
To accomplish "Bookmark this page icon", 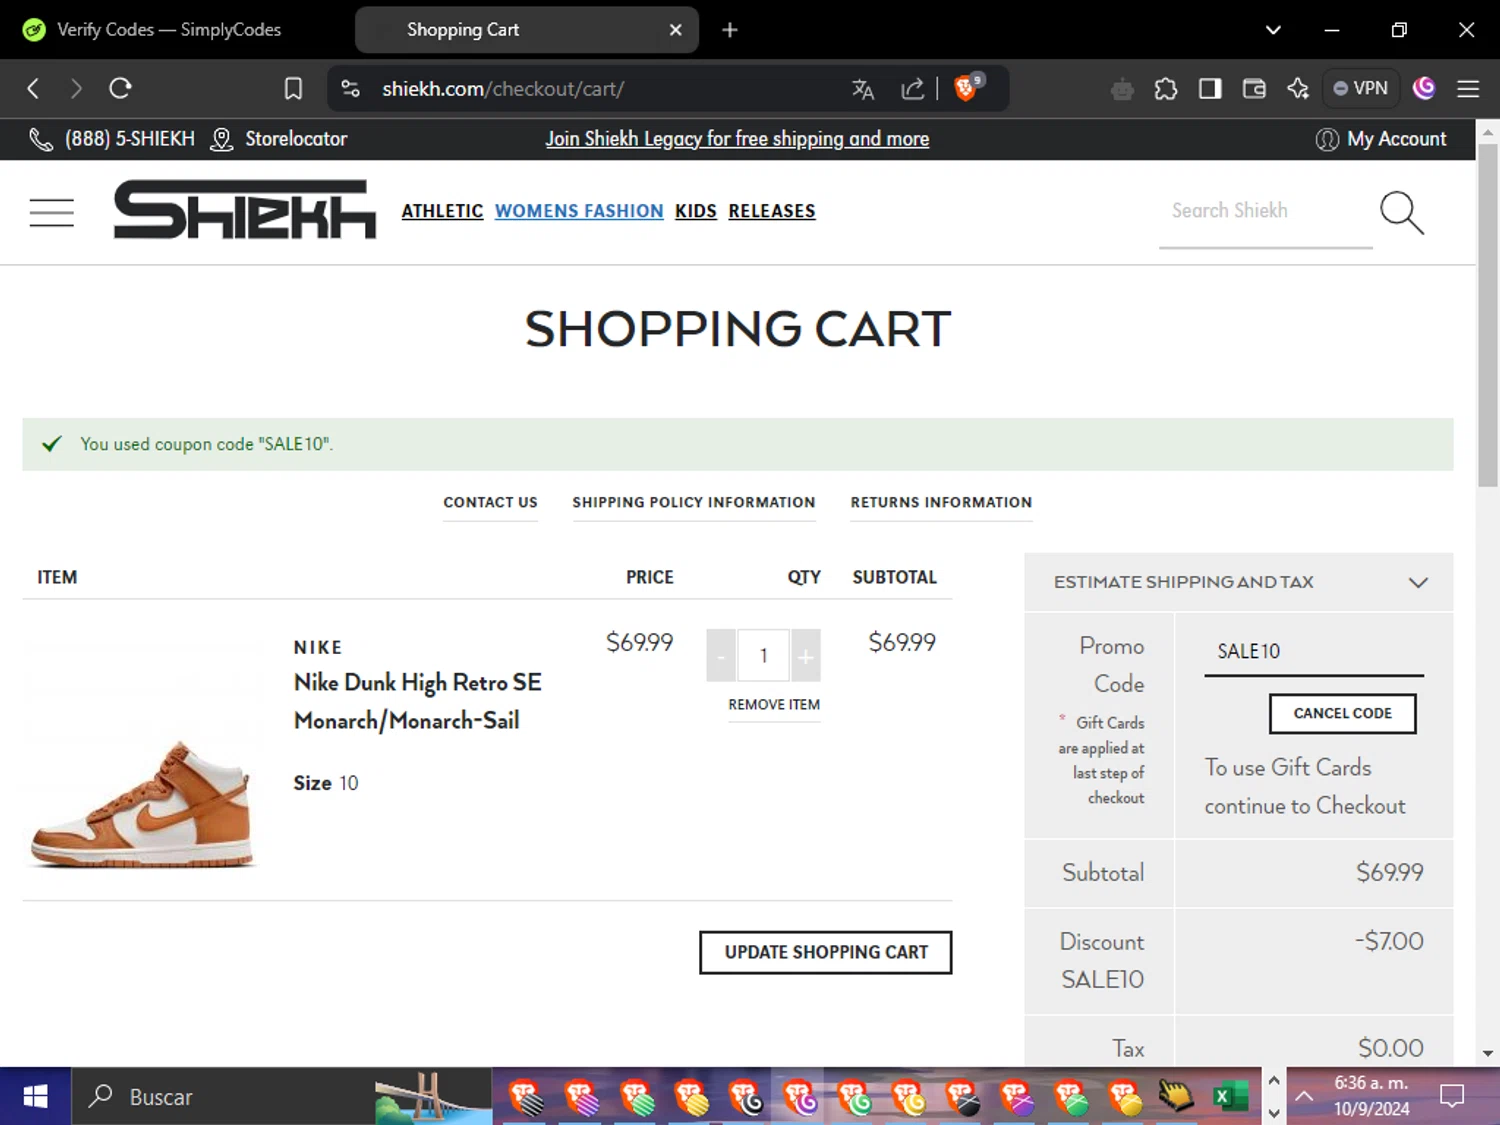I will (x=293, y=89).
